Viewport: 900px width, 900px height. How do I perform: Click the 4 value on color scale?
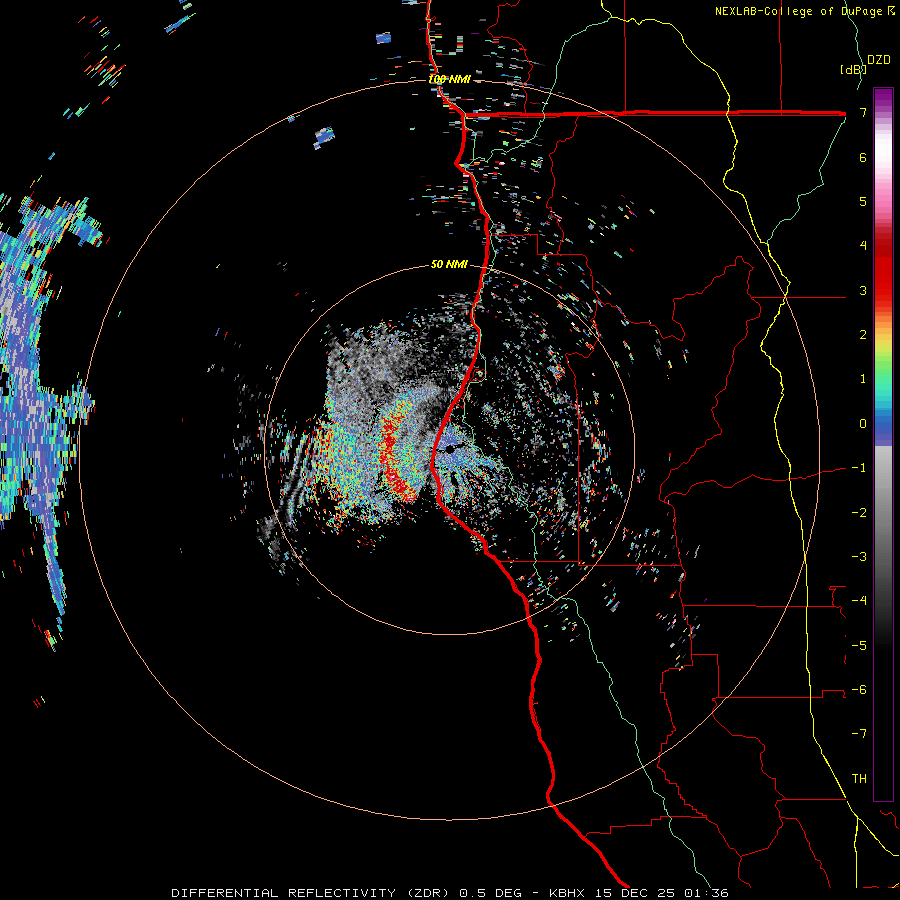(x=863, y=246)
